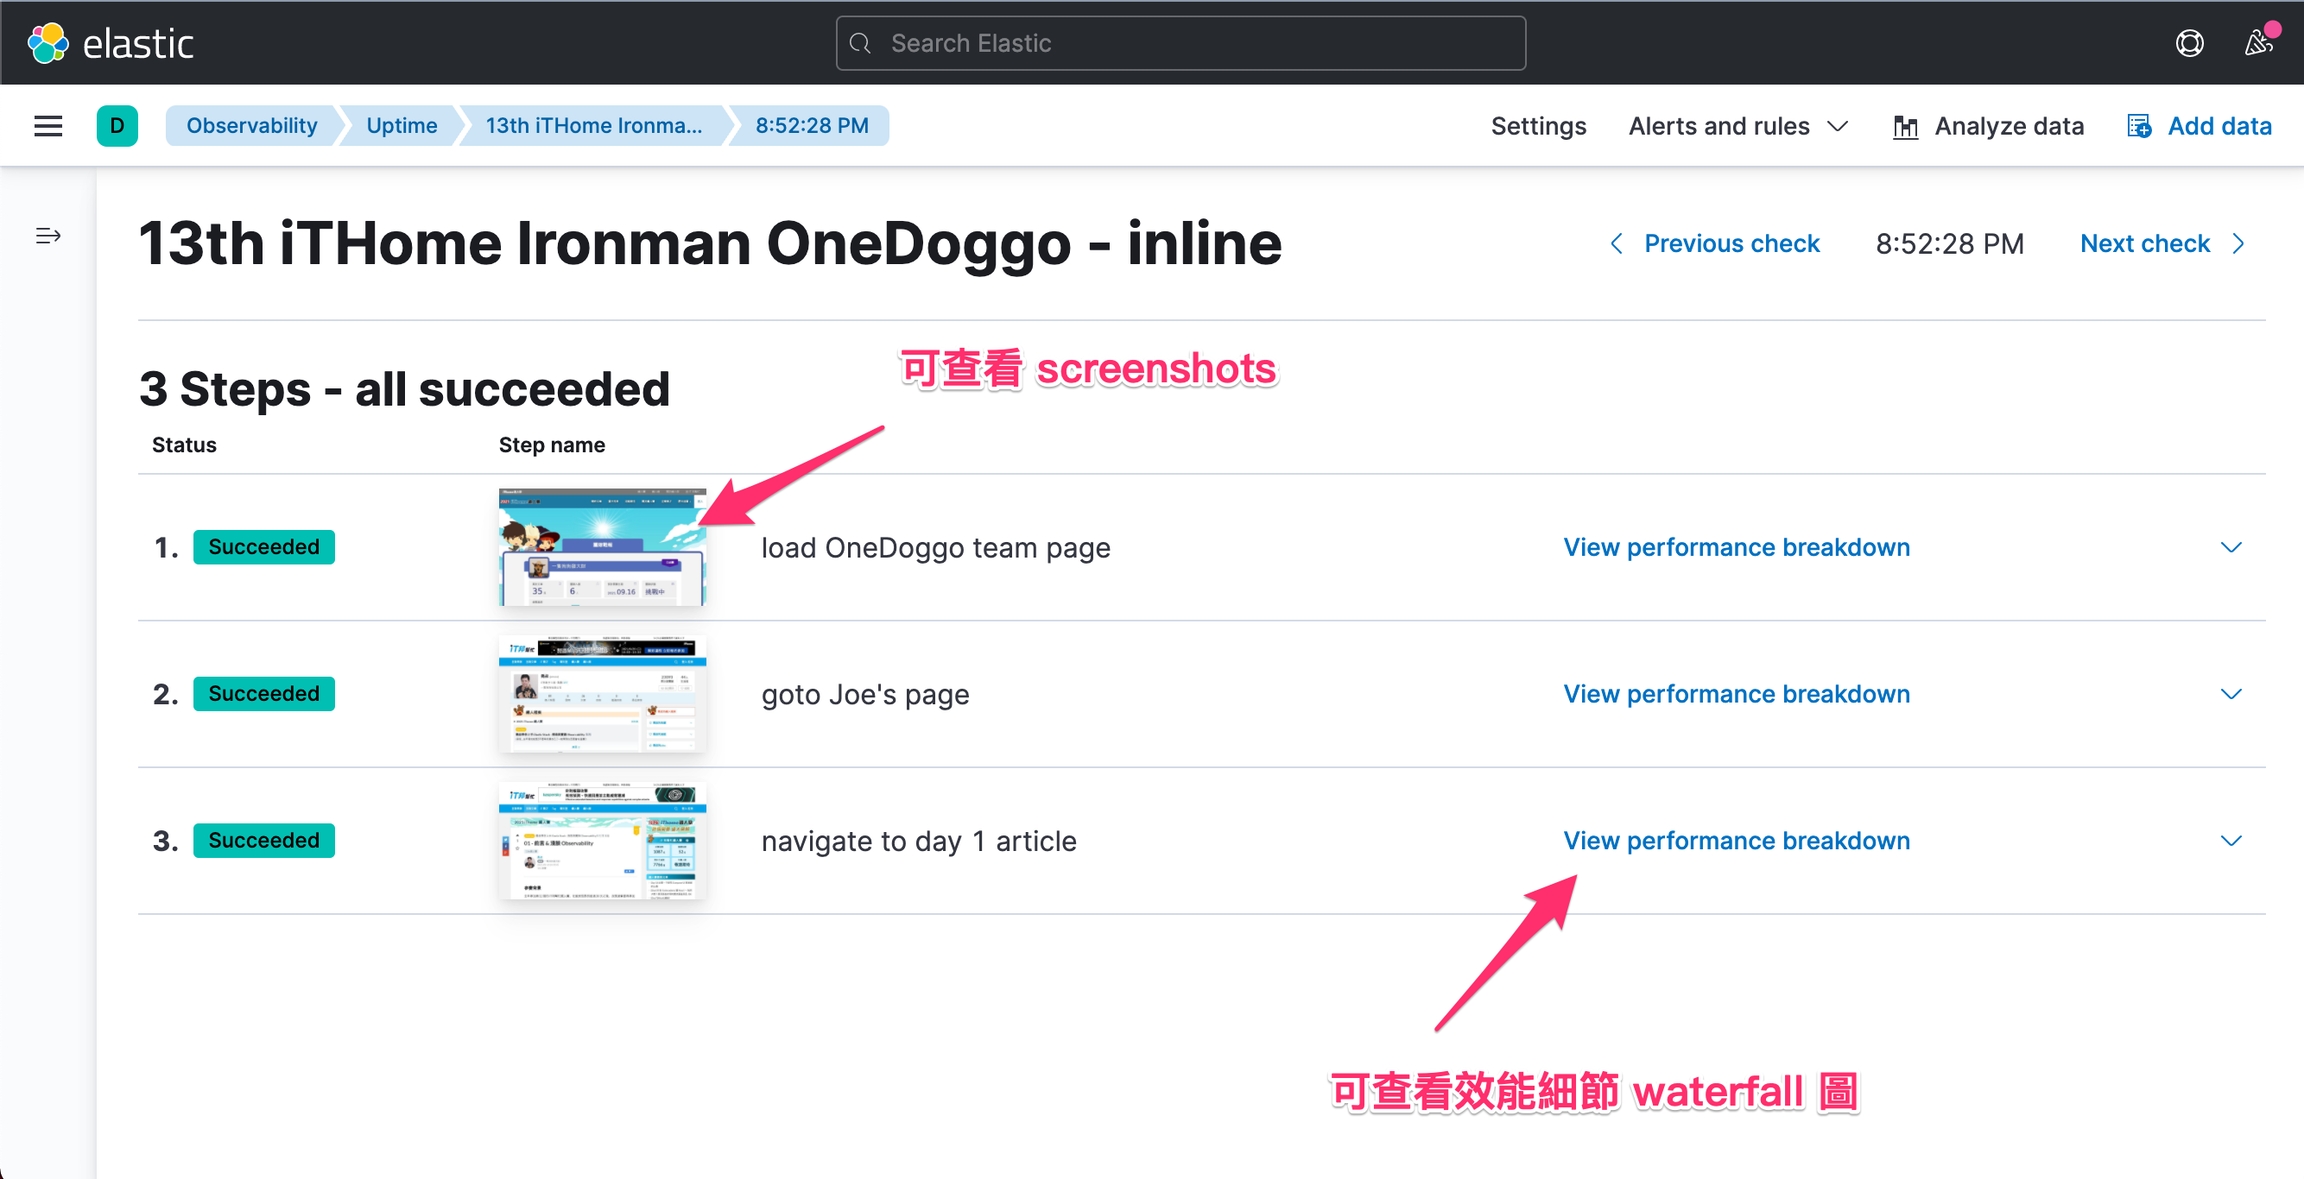Image resolution: width=2304 pixels, height=1179 pixels.
Task: Open screenshot thumbnail of goto Joe's page
Action: 602,694
